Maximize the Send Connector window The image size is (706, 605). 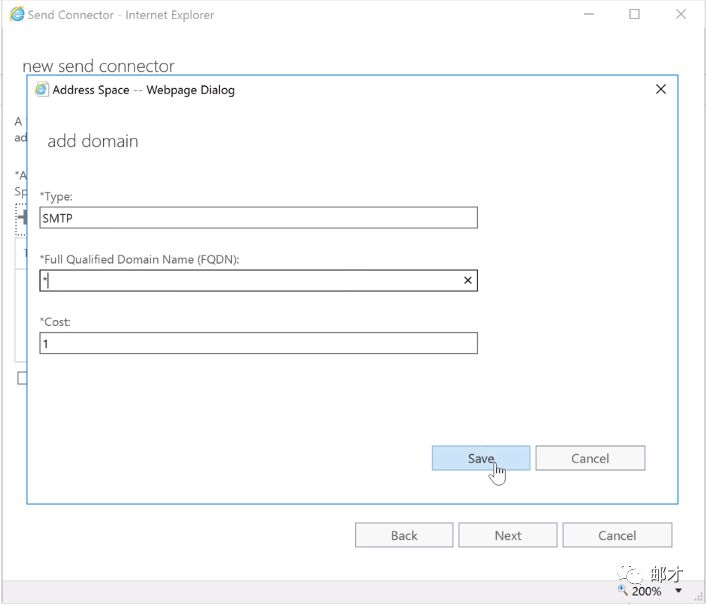coord(634,15)
